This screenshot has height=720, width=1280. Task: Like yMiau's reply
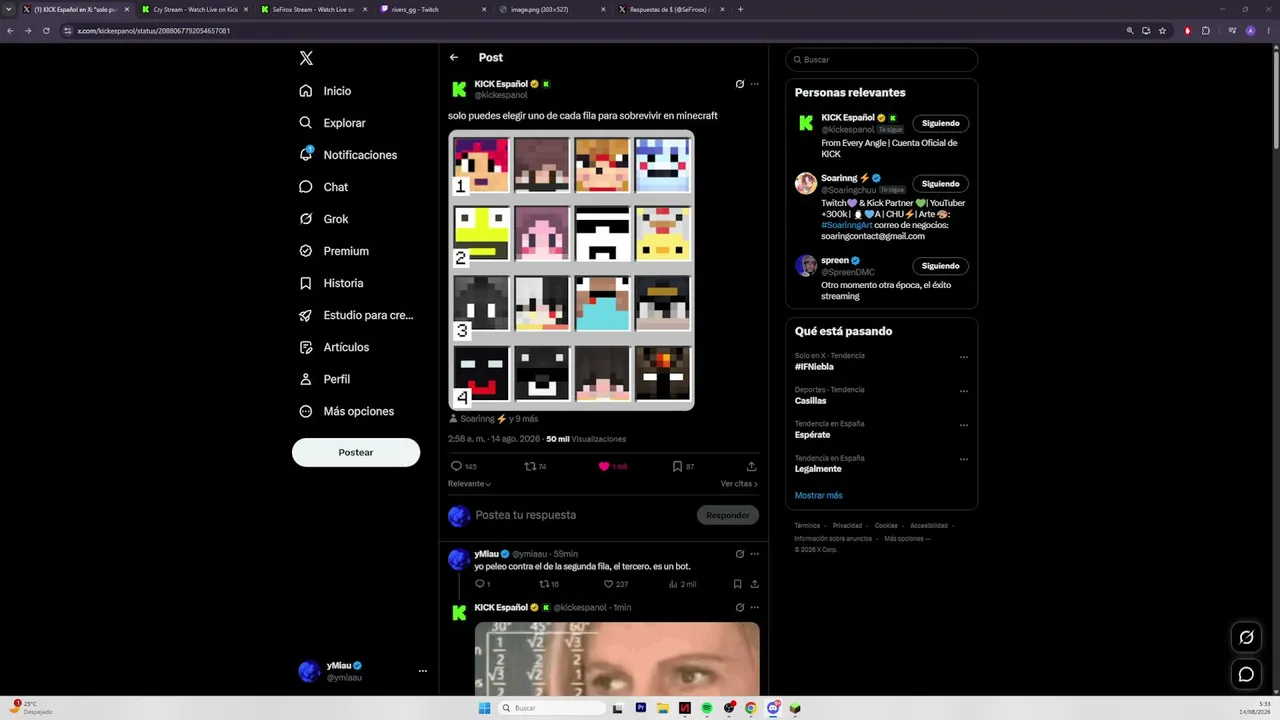[x=608, y=584]
